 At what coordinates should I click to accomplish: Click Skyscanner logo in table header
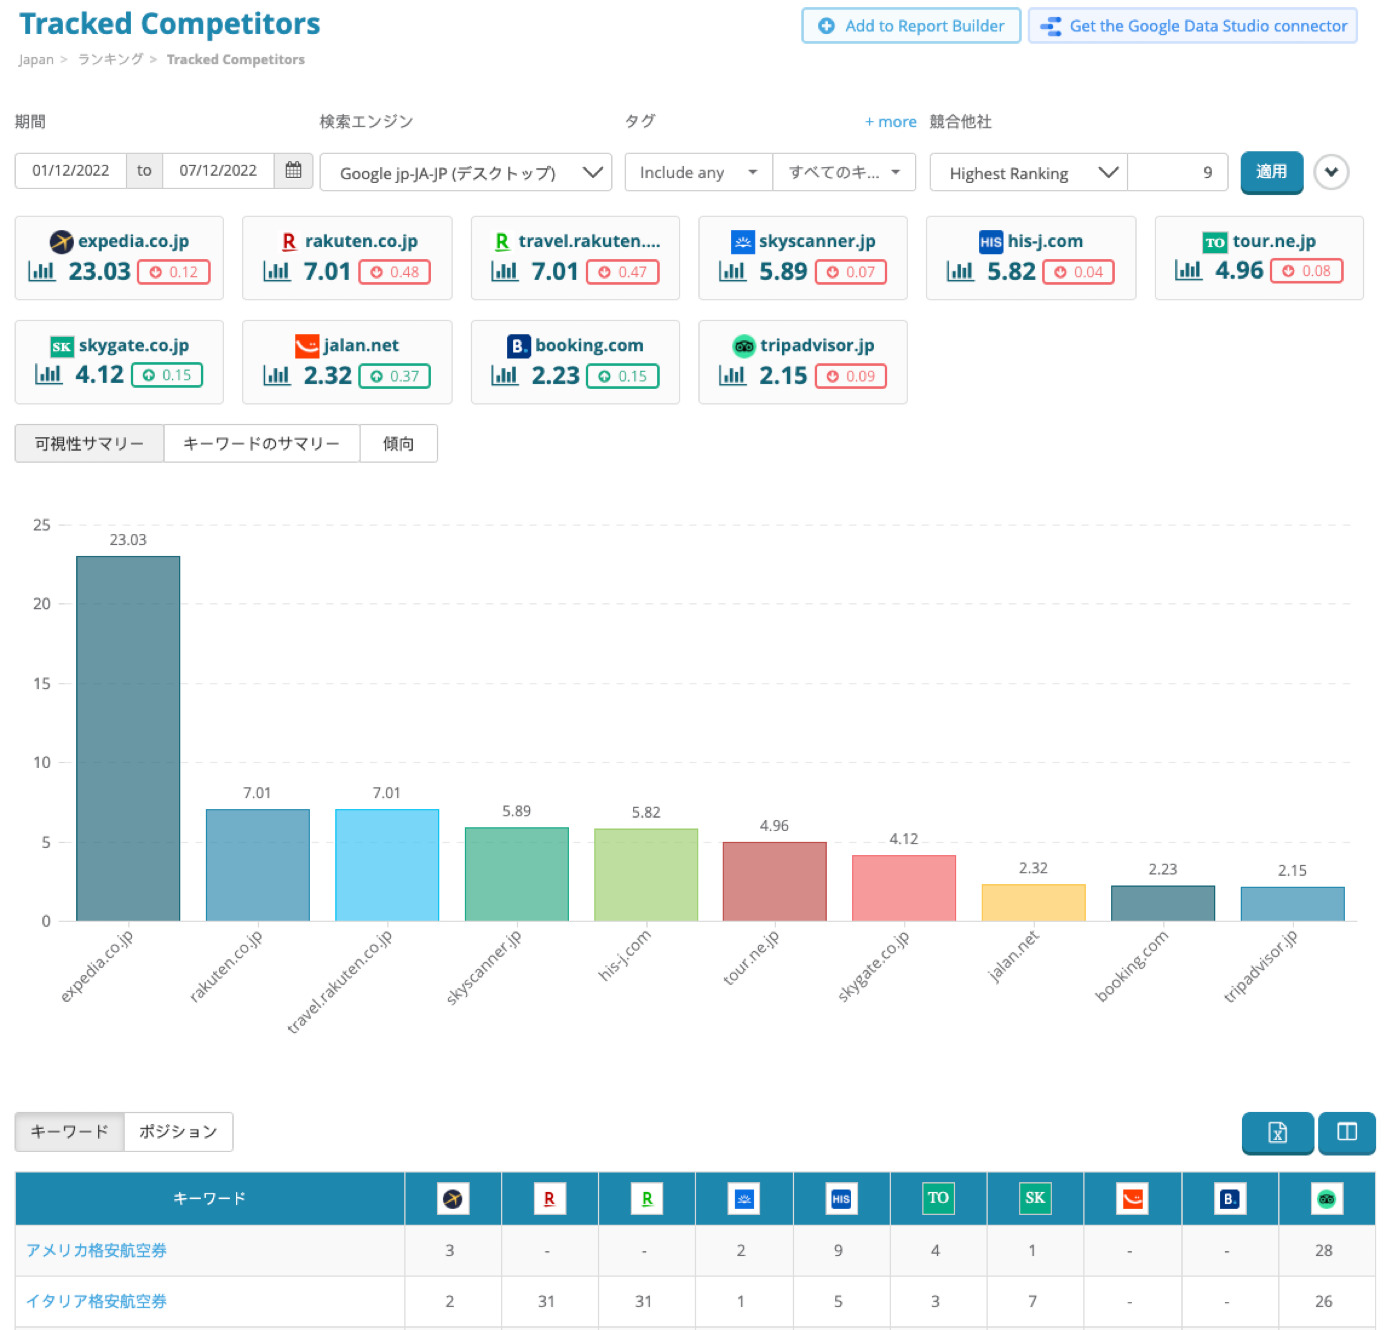click(744, 1198)
